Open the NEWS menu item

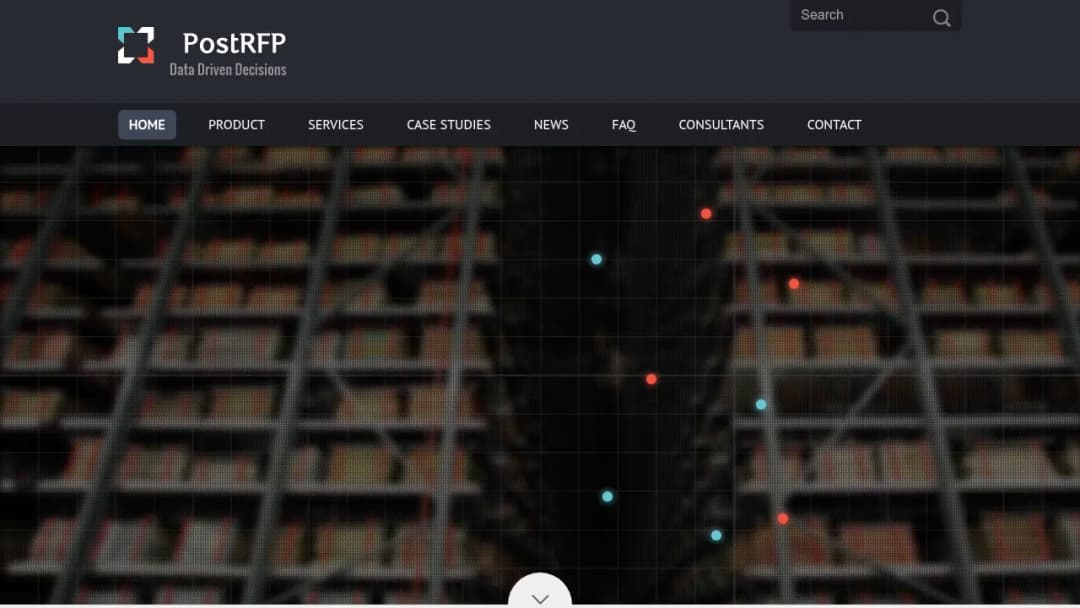[551, 125]
